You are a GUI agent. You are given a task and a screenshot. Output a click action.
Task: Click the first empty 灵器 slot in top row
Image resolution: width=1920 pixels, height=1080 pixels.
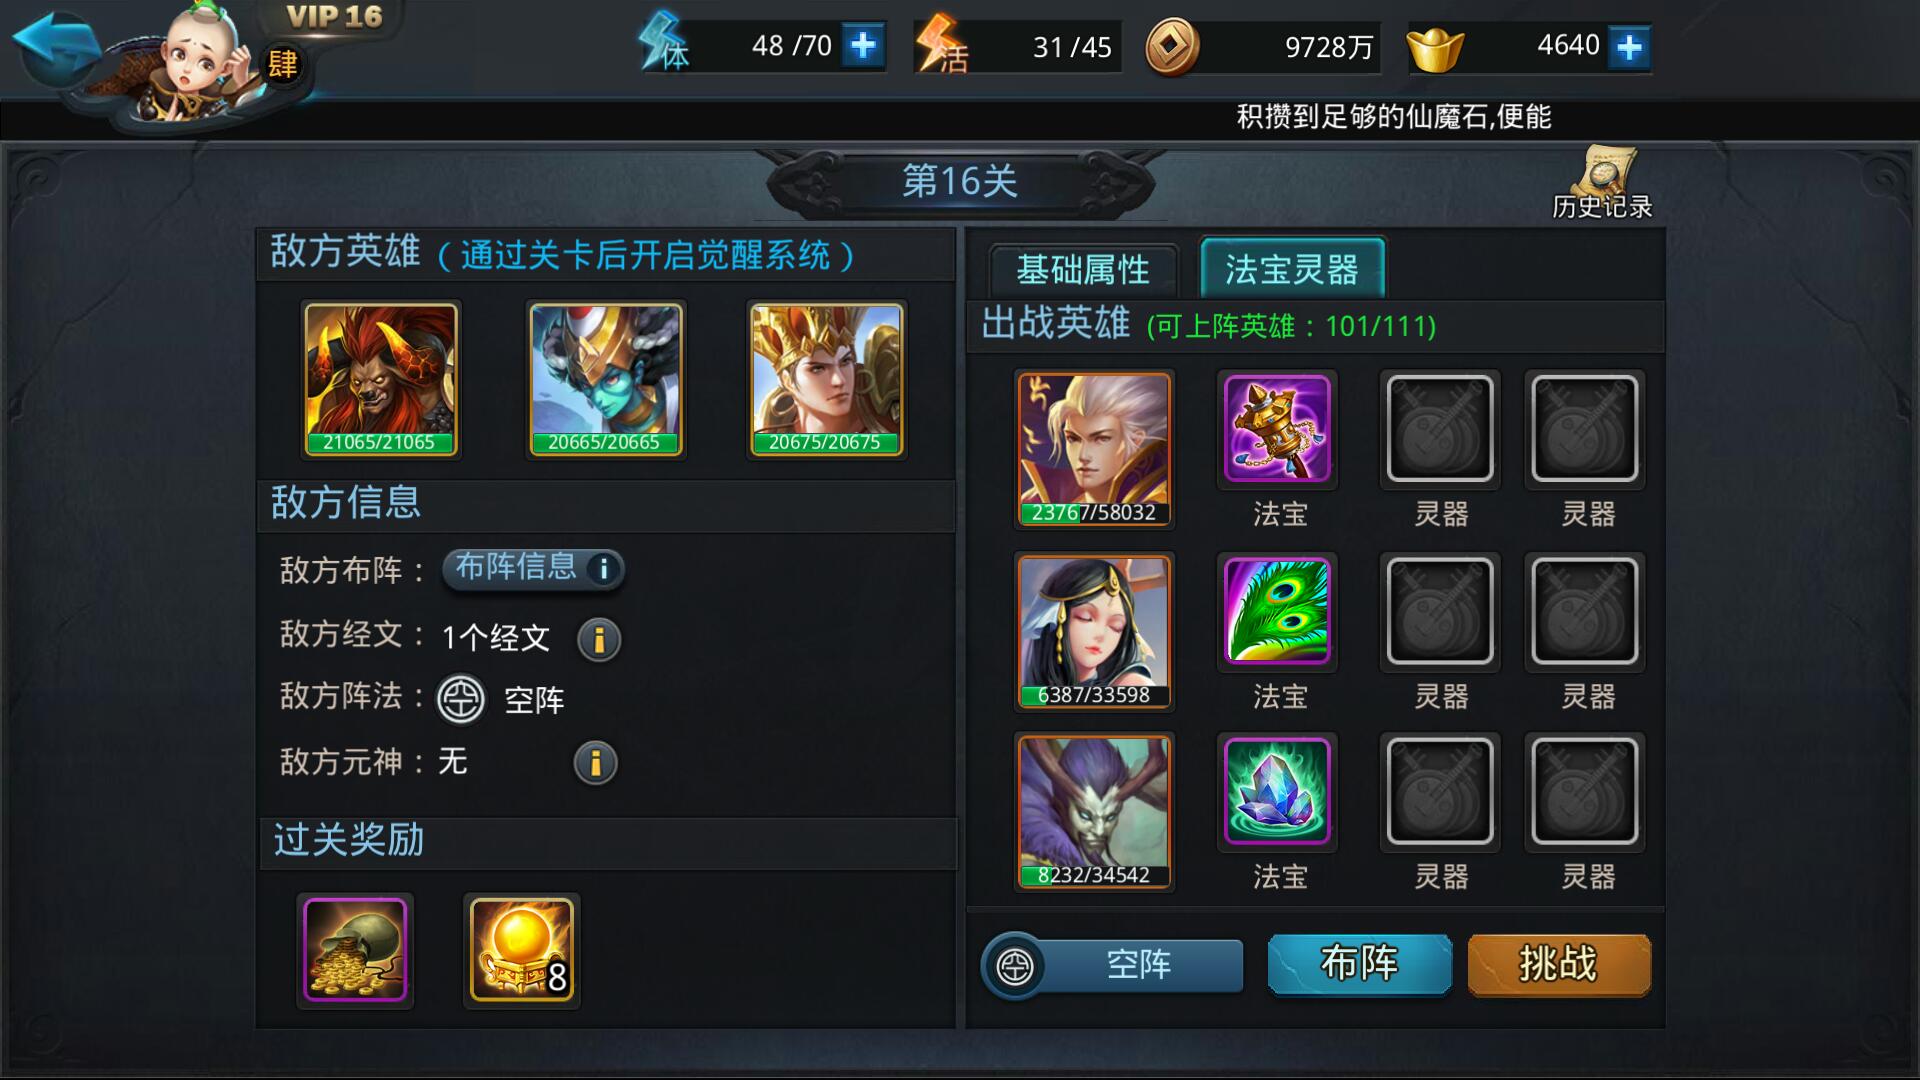1439,429
